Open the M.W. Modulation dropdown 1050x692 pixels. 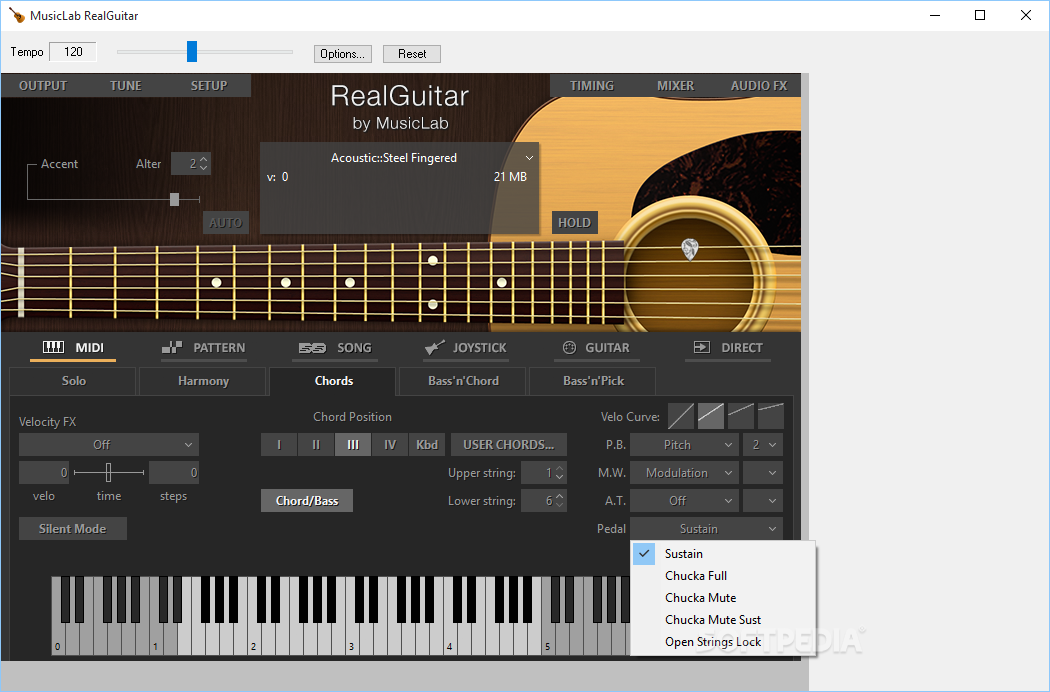pos(684,473)
